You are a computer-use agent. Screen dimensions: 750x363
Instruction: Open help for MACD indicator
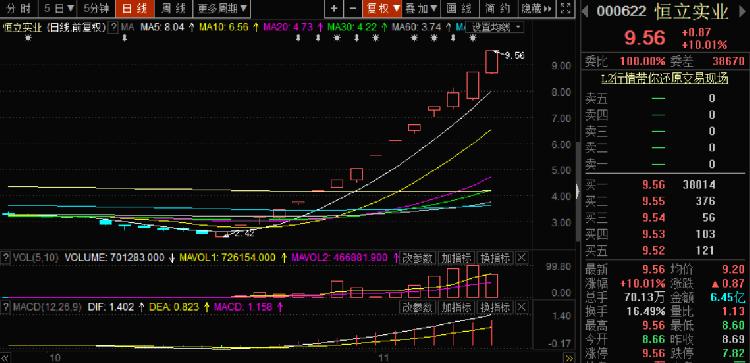(x=5, y=307)
